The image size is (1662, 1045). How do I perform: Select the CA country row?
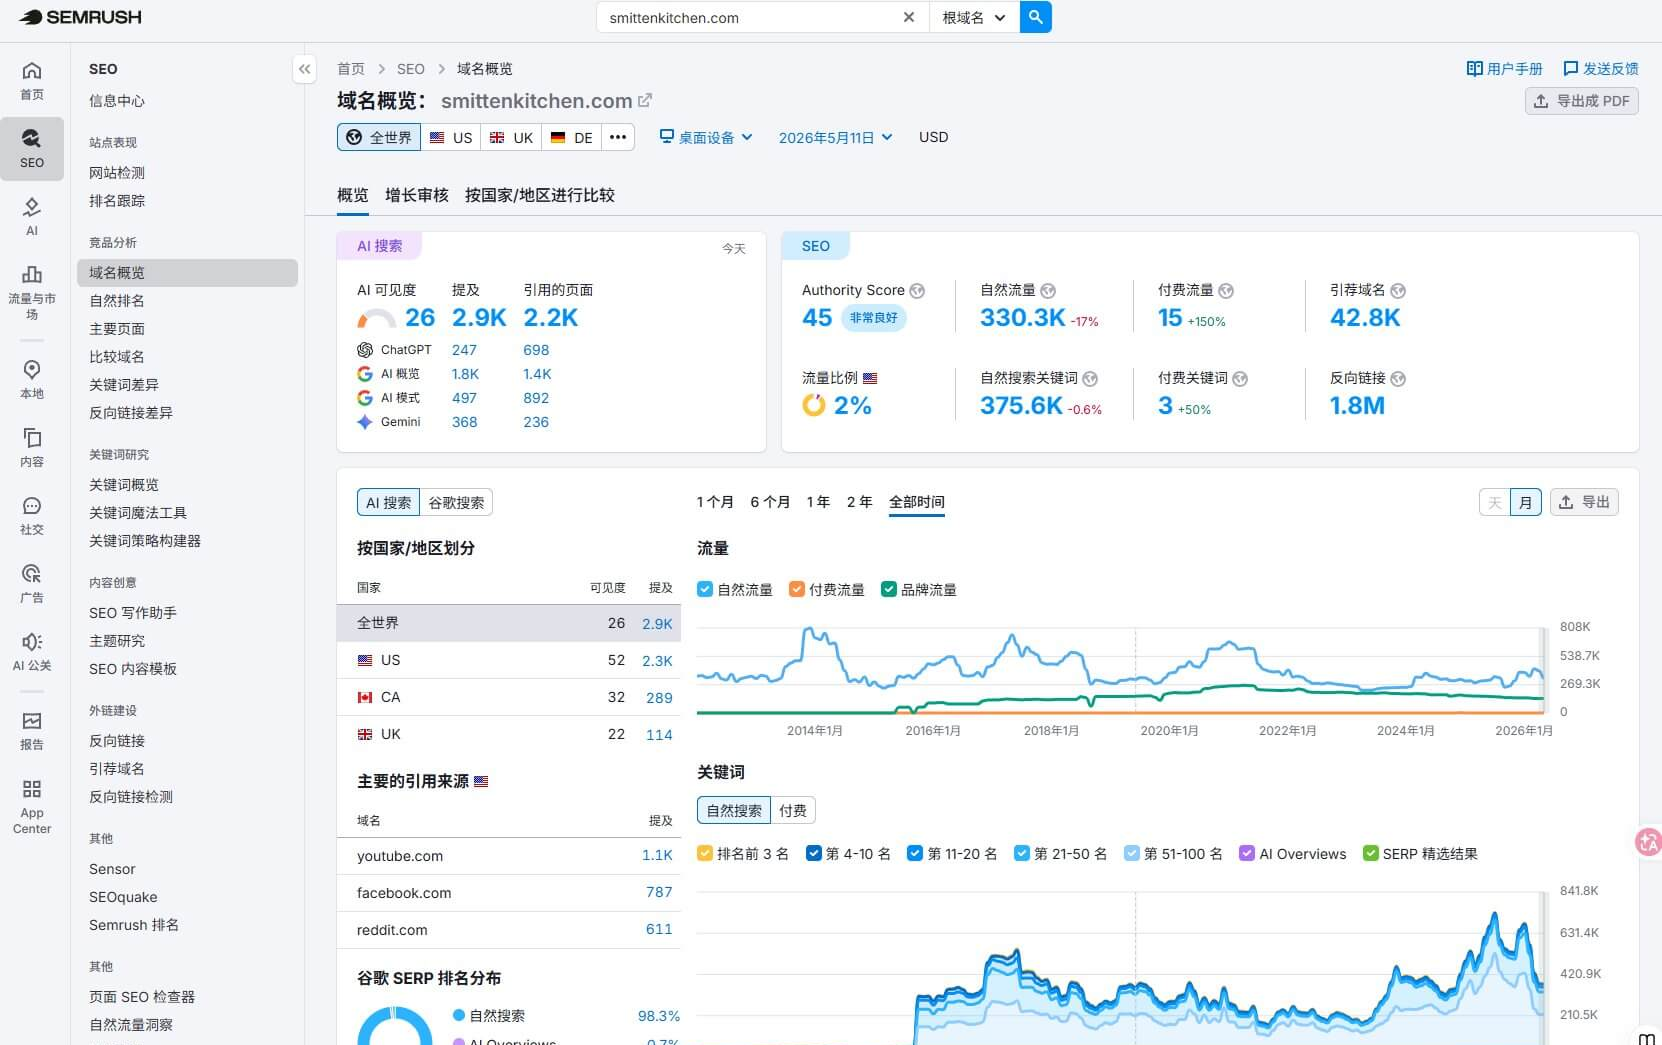[x=509, y=697]
